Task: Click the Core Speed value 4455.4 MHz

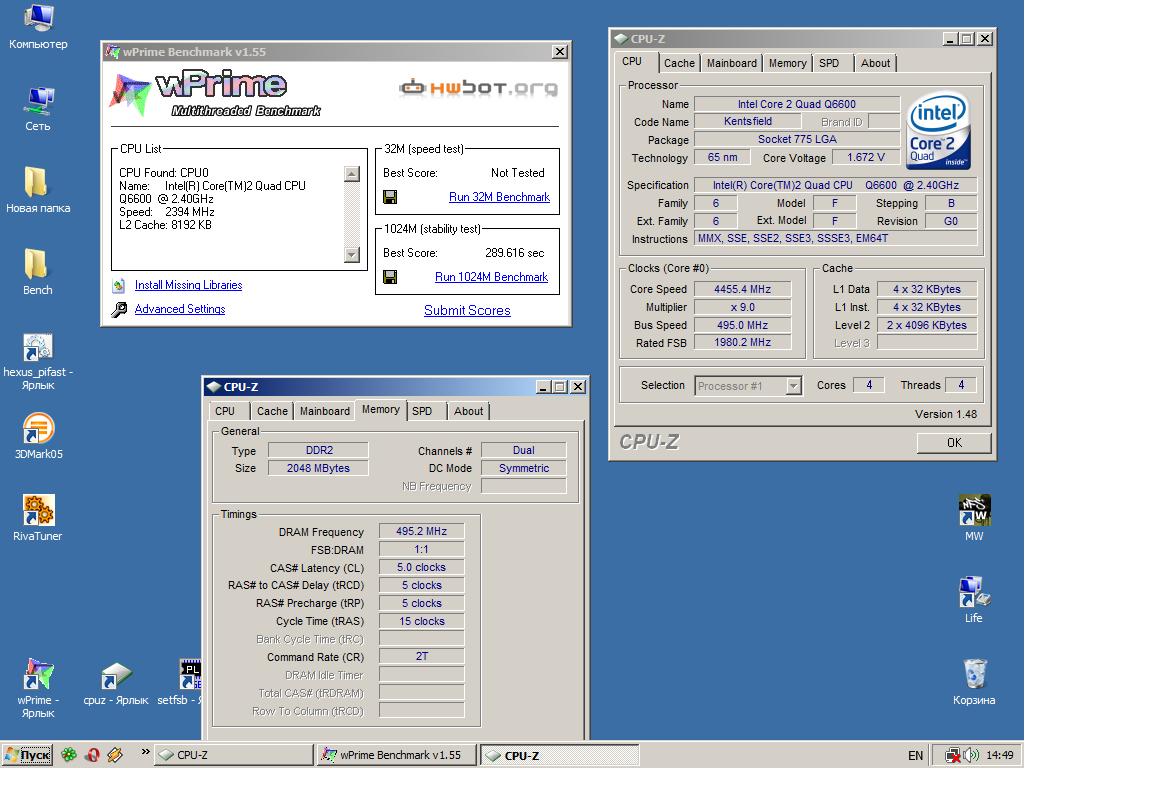Action: pos(742,289)
